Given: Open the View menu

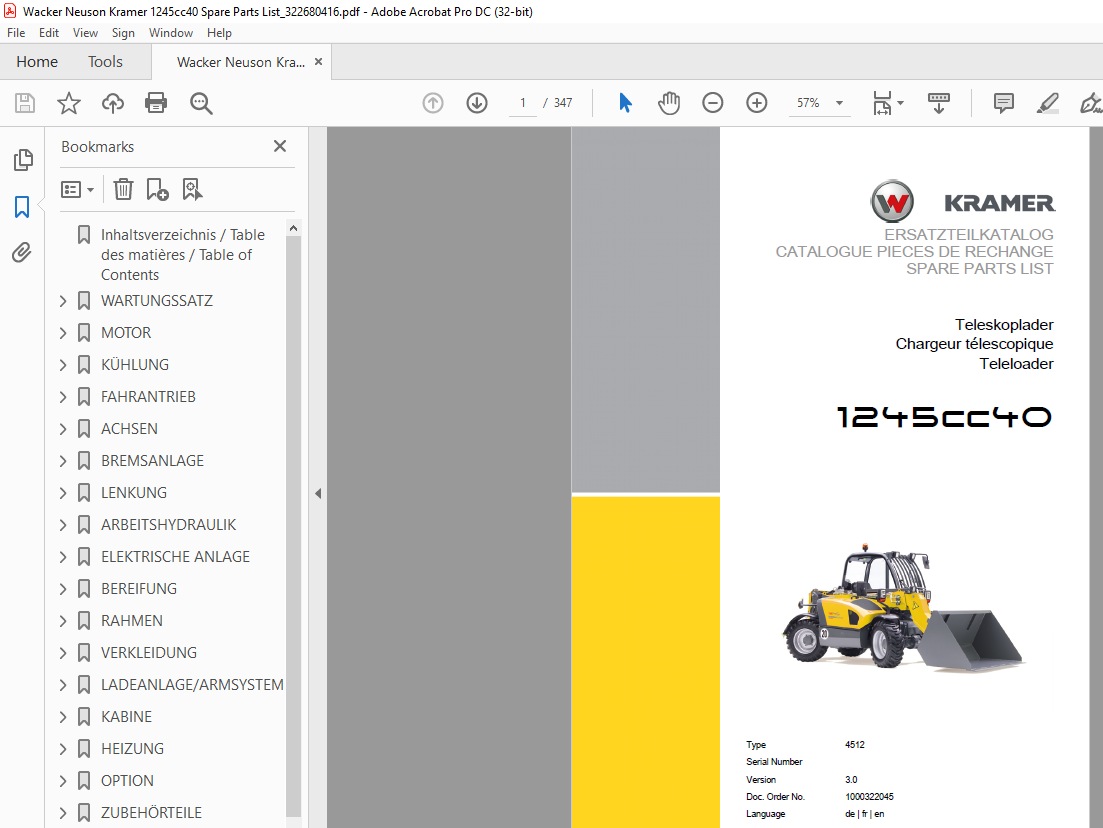Looking at the screenshot, I should coord(85,33).
